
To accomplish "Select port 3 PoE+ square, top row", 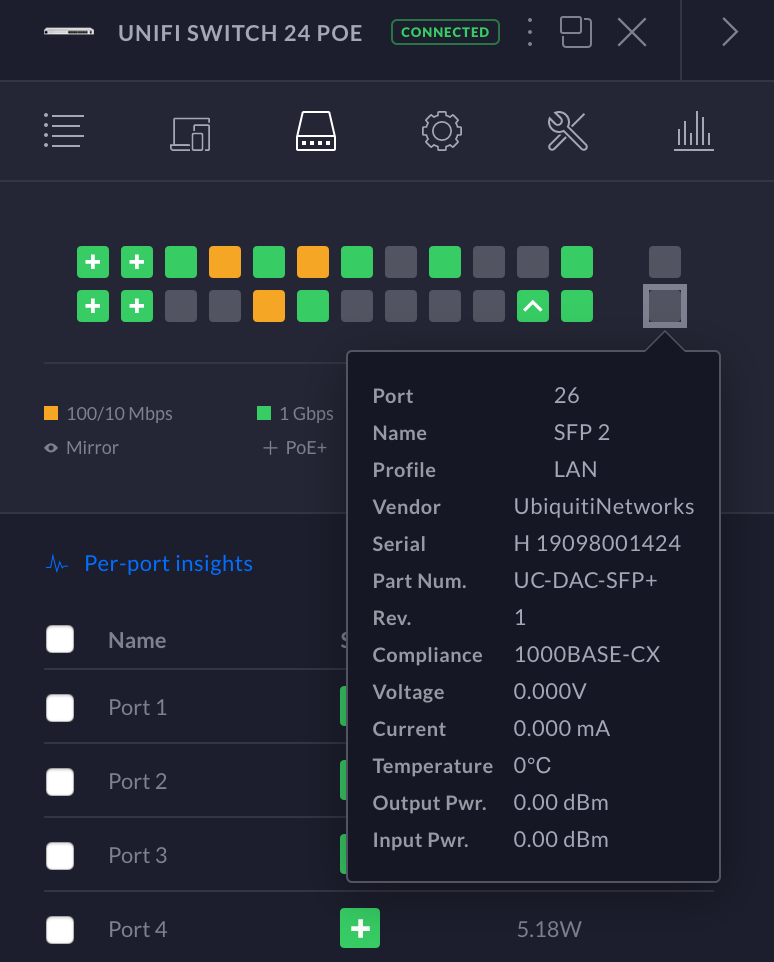I will pos(137,262).
